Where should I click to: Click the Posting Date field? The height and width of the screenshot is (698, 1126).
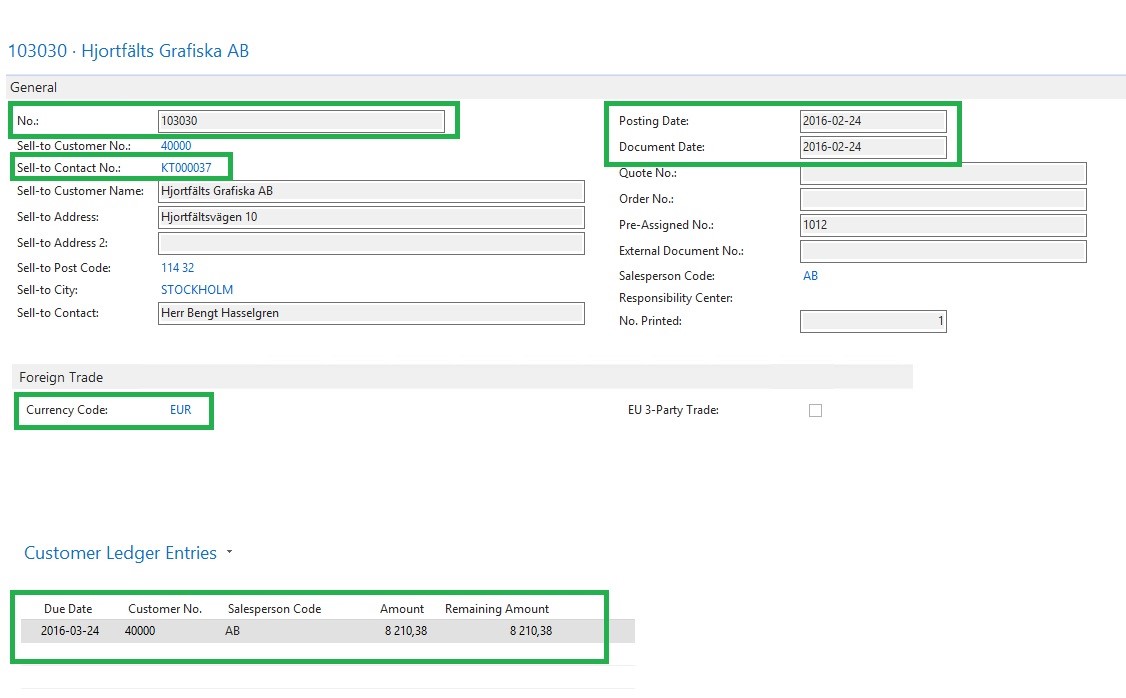pos(872,121)
